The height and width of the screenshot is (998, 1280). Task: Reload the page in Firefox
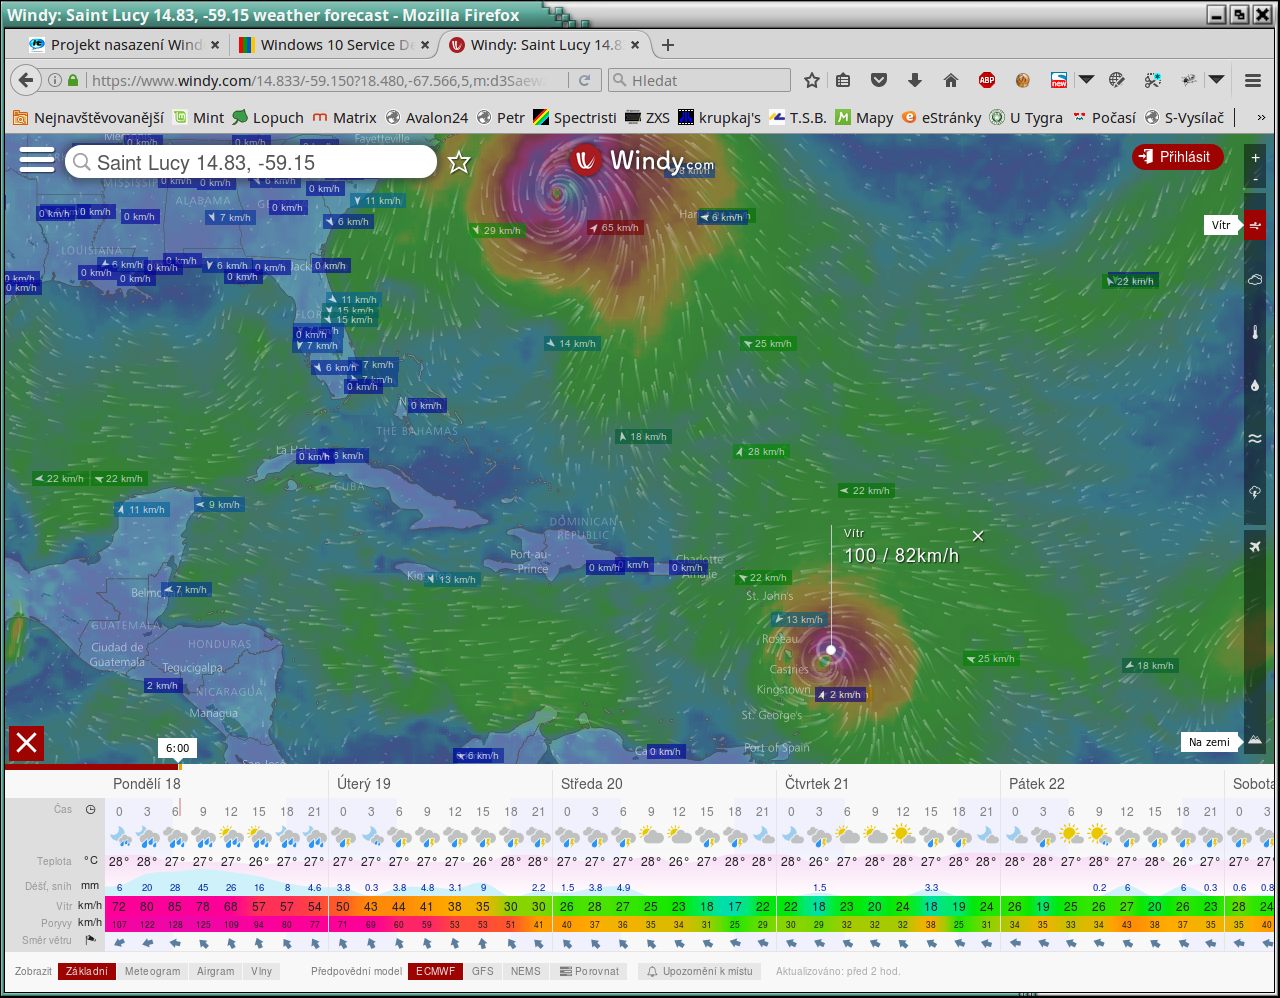coord(585,80)
